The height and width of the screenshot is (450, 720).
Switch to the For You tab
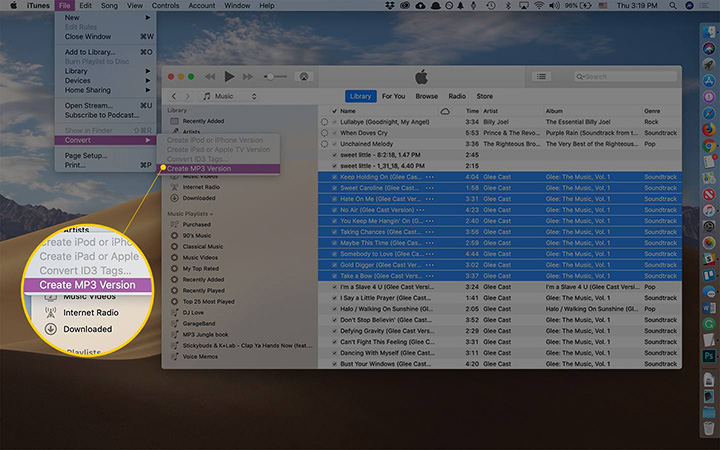click(x=393, y=97)
